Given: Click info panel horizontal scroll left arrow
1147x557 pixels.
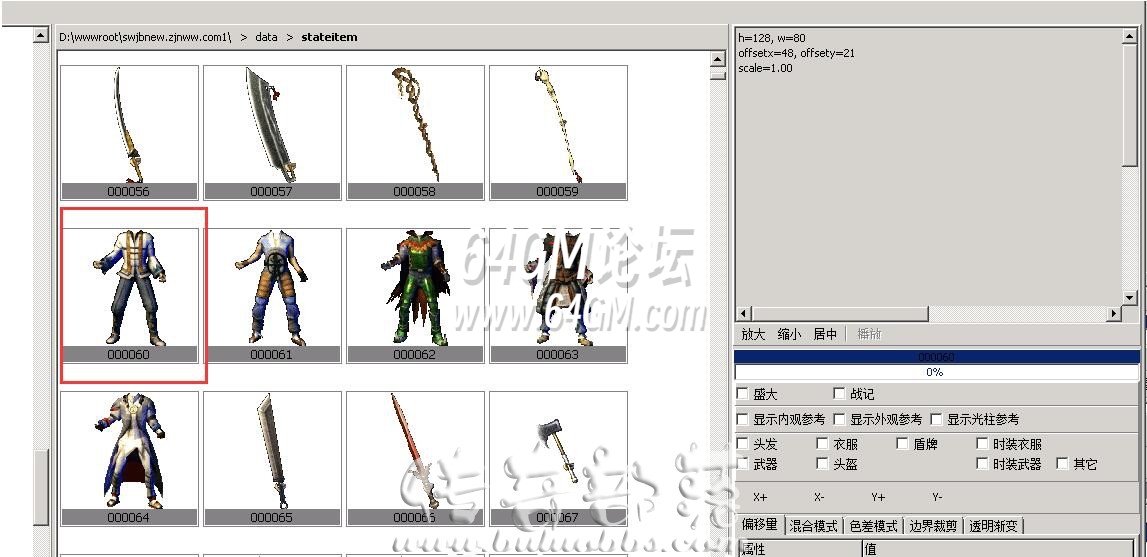Looking at the screenshot, I should click(x=743, y=314).
